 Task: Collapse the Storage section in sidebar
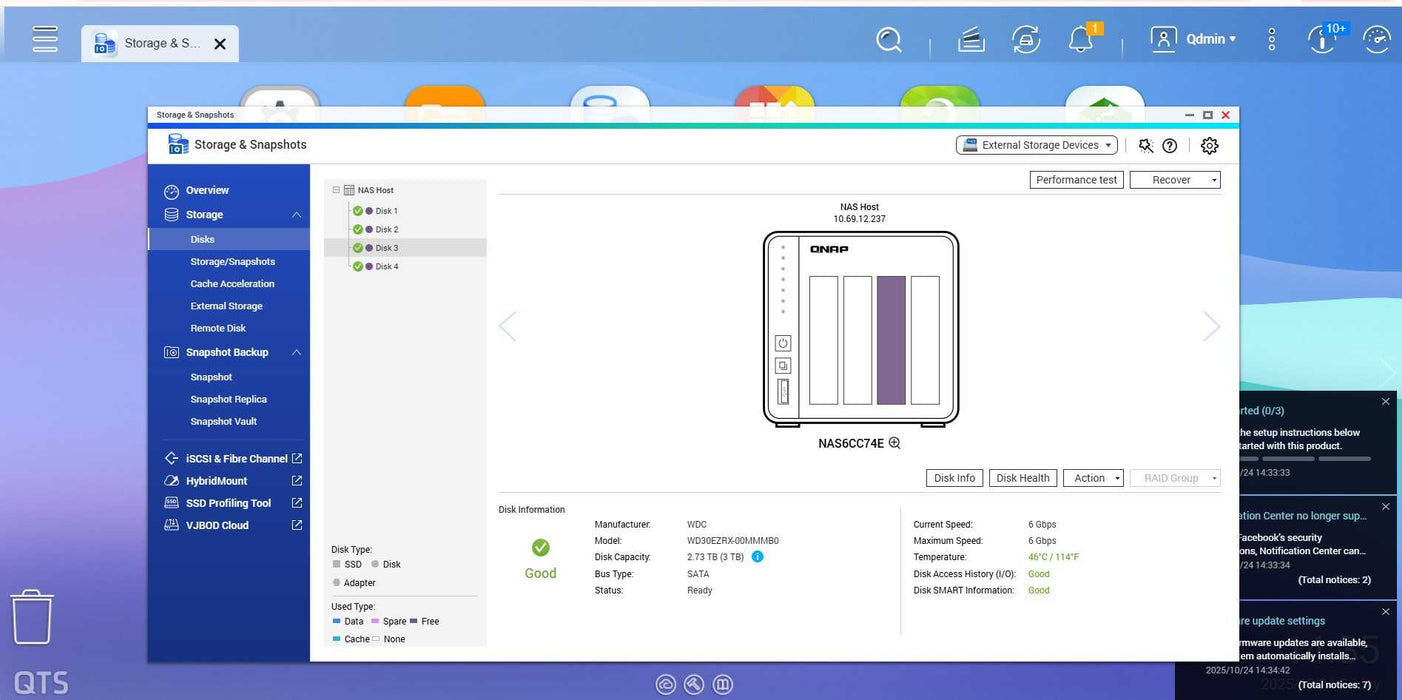(x=295, y=214)
